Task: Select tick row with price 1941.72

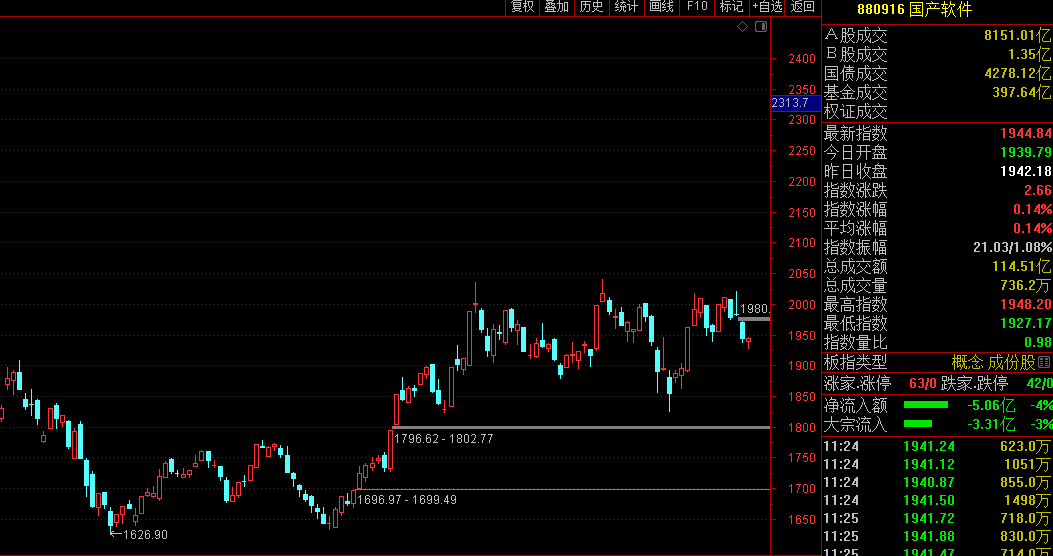Action: point(937,518)
